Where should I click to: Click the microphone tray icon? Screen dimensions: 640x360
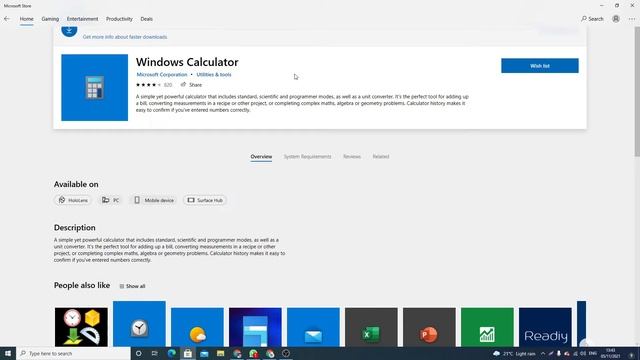click(x=559, y=353)
